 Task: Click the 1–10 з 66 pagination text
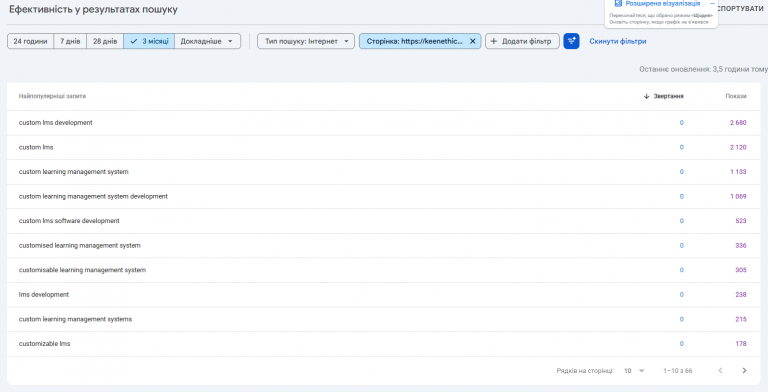click(x=678, y=371)
